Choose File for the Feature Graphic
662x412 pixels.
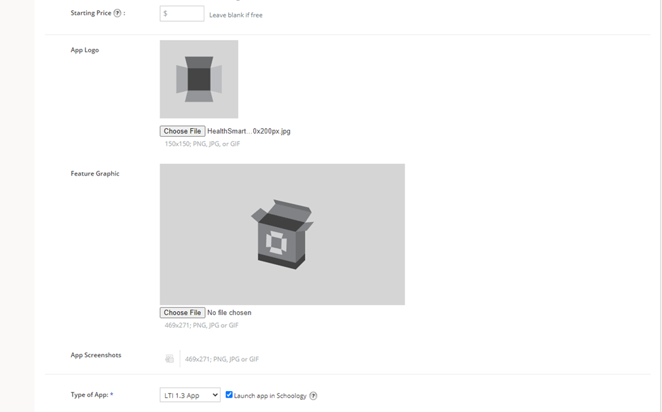pos(182,313)
